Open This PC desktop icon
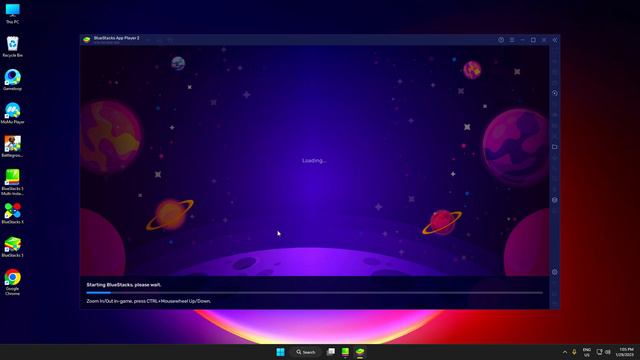This screenshot has width=640, height=360. coord(12,13)
